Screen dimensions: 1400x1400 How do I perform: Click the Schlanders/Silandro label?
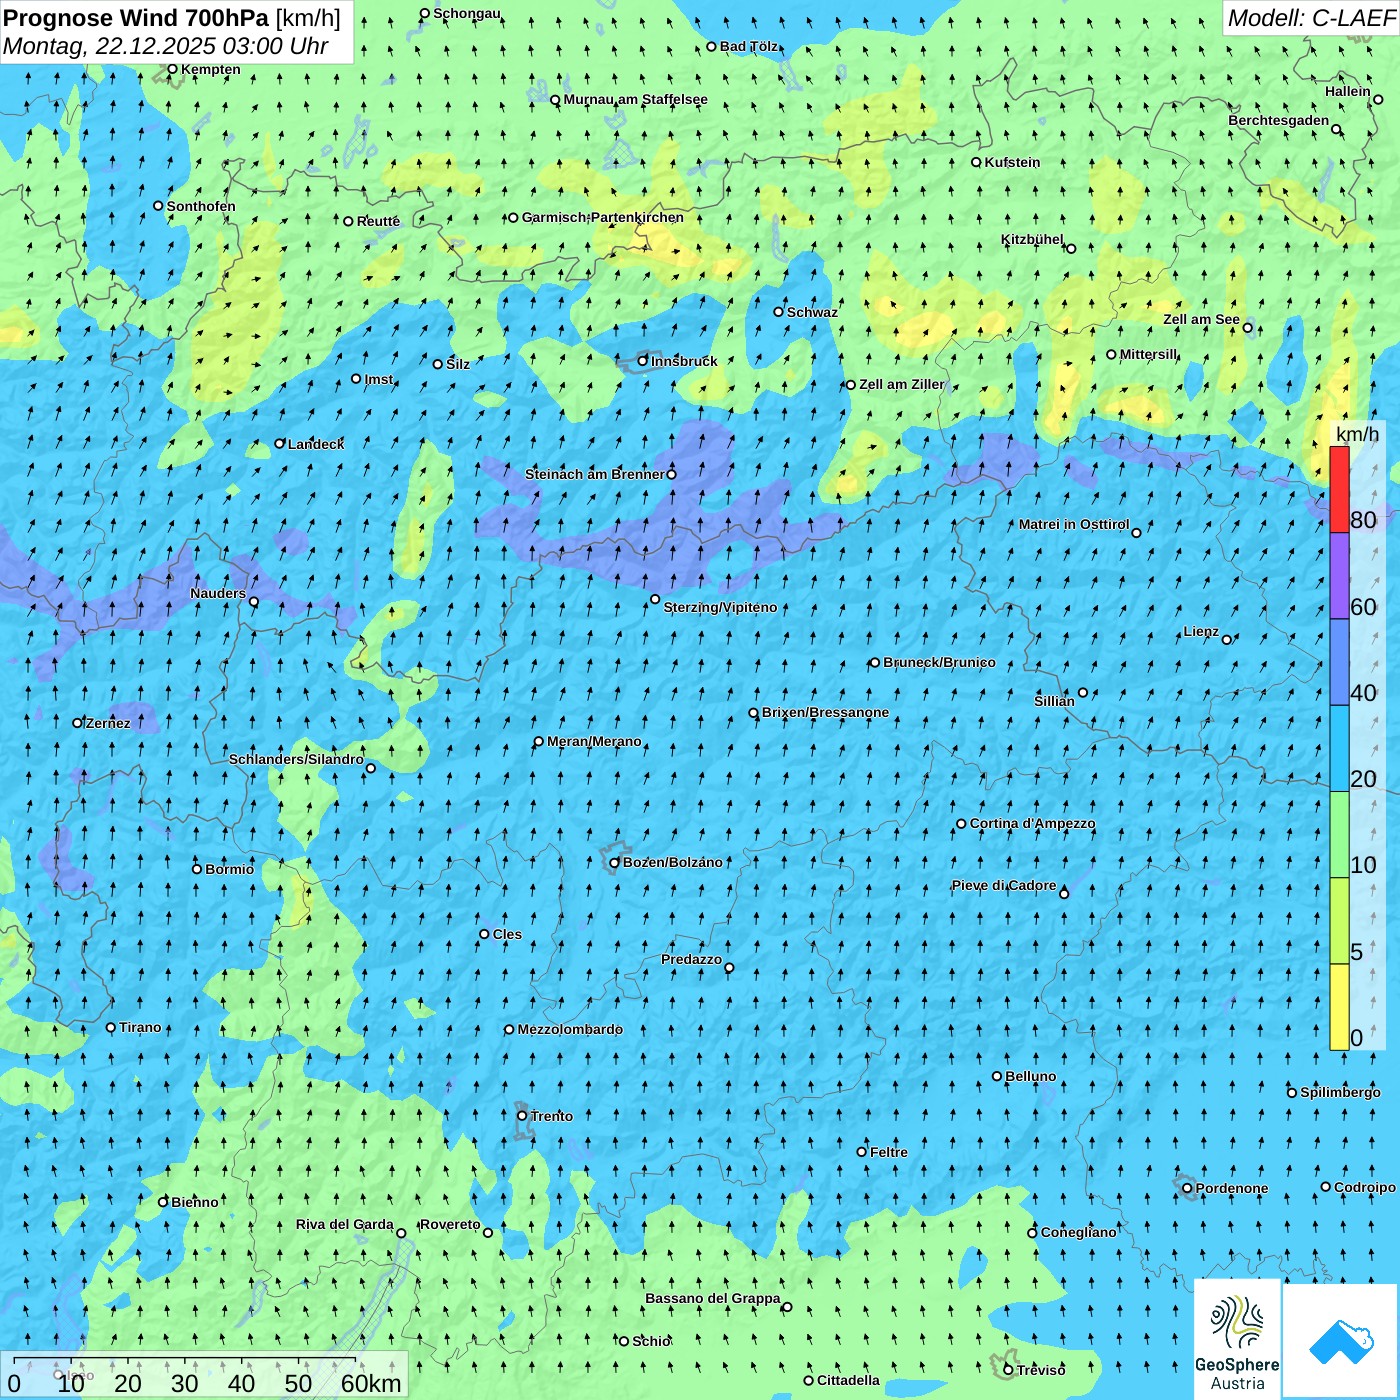[296, 759]
